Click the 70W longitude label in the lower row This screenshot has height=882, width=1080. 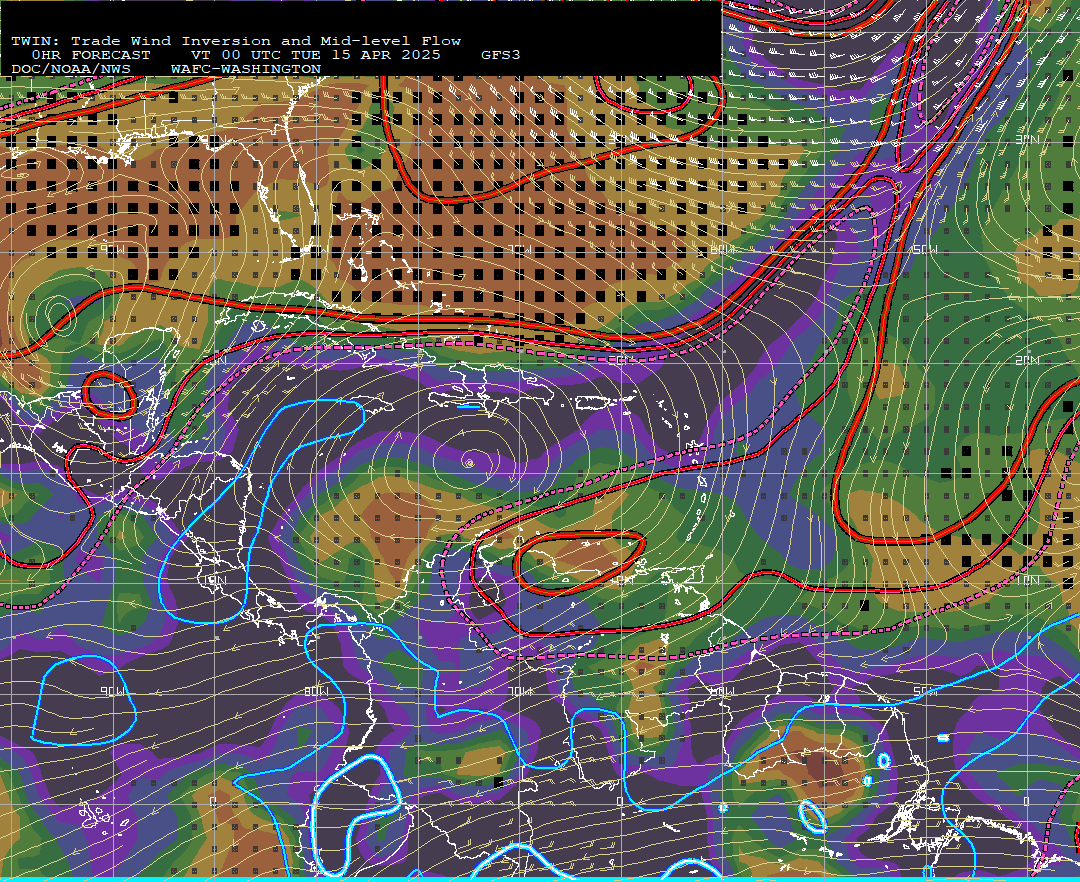[520, 691]
